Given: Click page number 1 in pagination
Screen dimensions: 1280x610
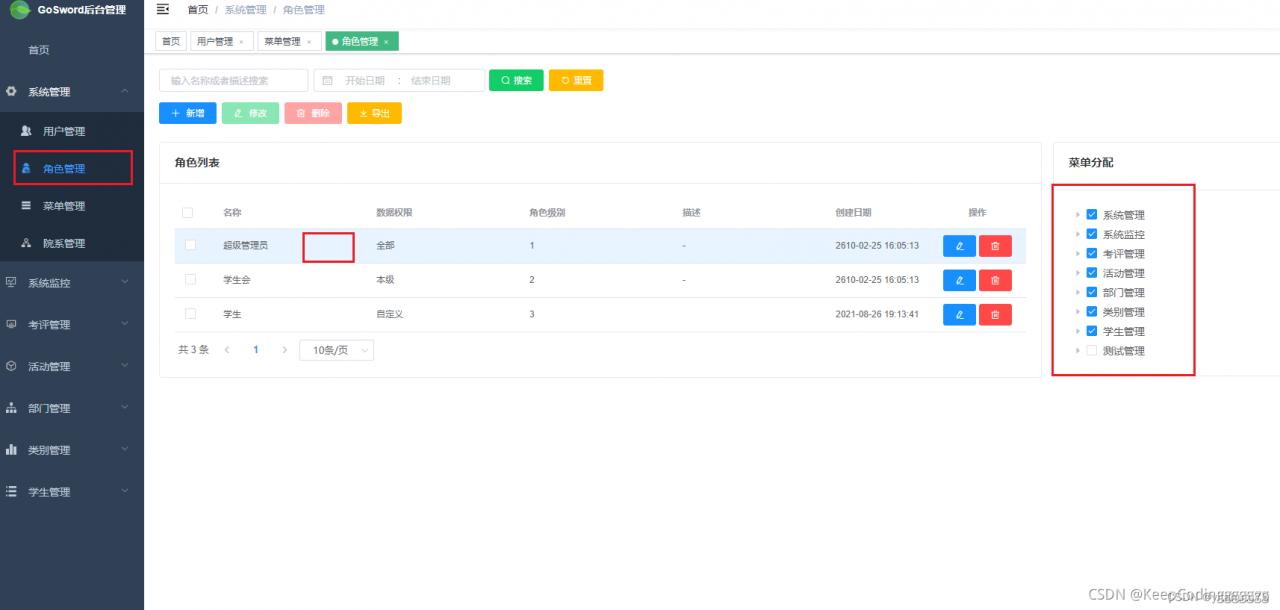Looking at the screenshot, I should click(x=256, y=350).
